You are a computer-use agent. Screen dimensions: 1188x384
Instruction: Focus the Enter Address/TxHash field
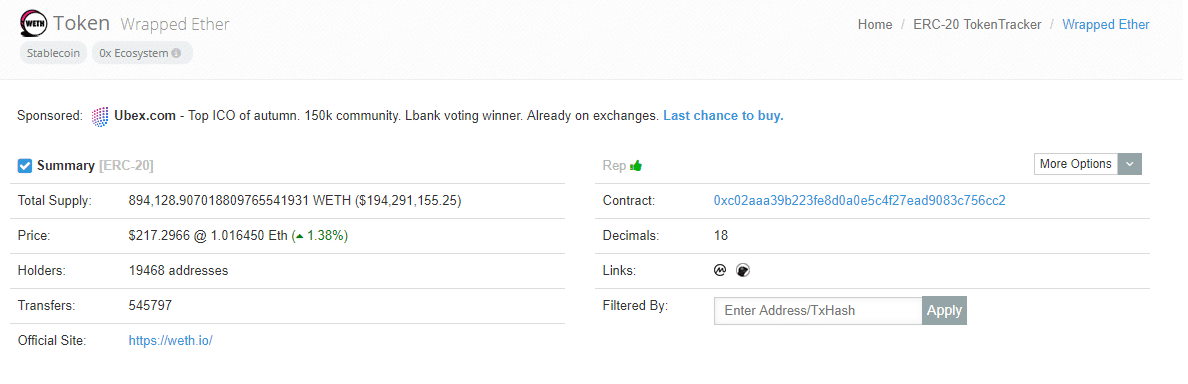(x=818, y=311)
